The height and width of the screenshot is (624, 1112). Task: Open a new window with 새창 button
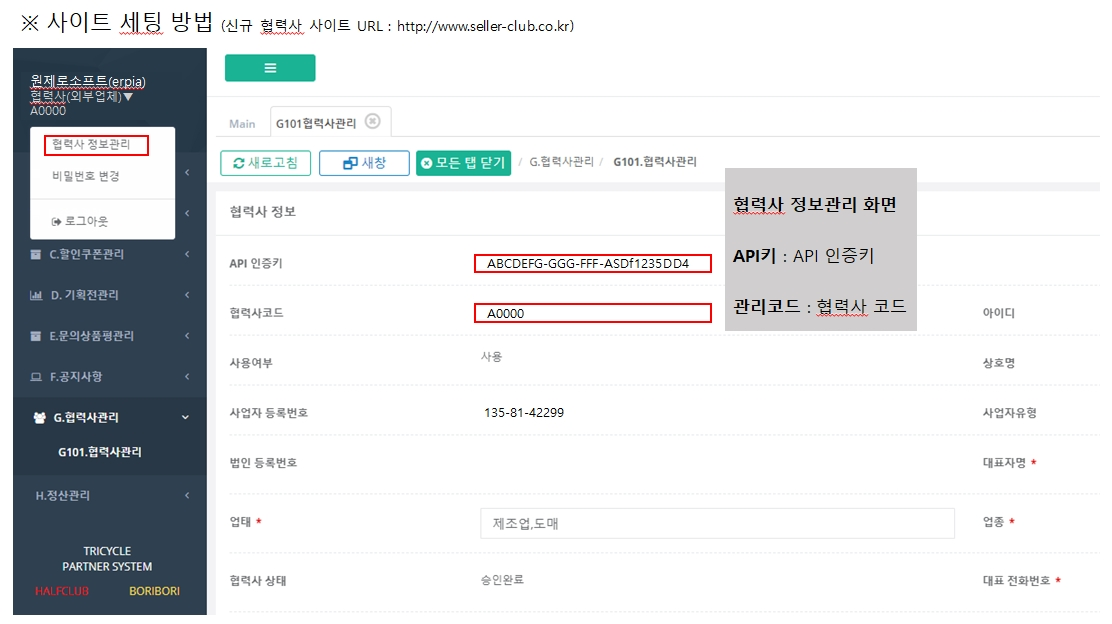364,163
